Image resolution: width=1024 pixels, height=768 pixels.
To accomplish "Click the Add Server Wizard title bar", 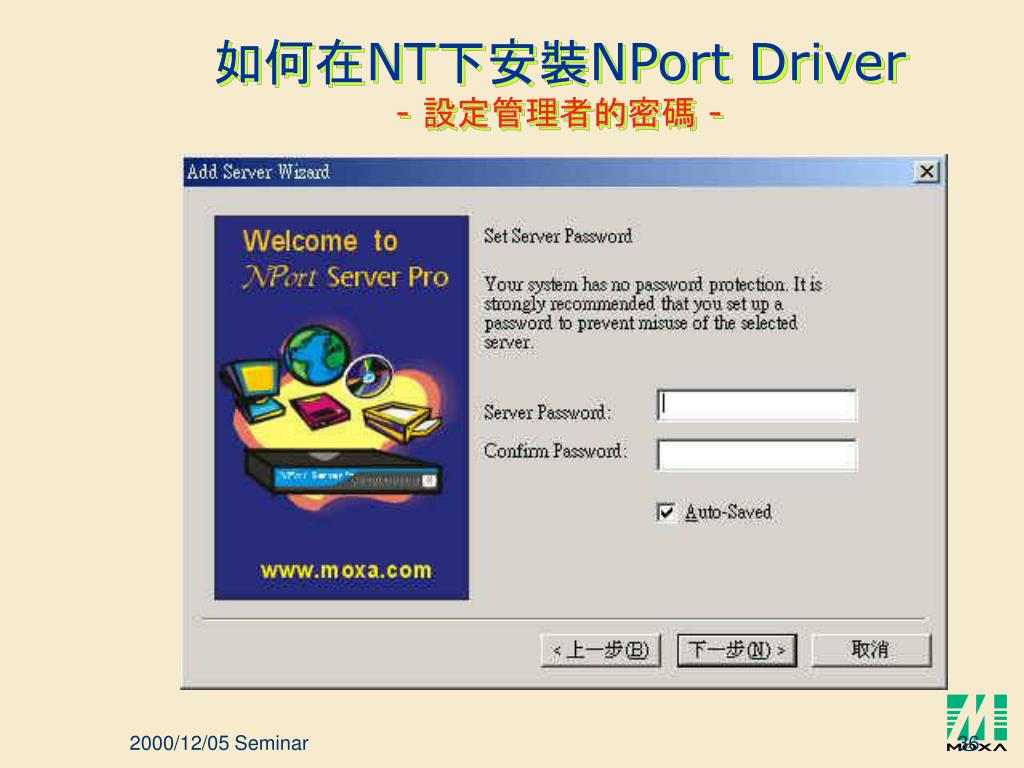I will pyautogui.click(x=549, y=172).
